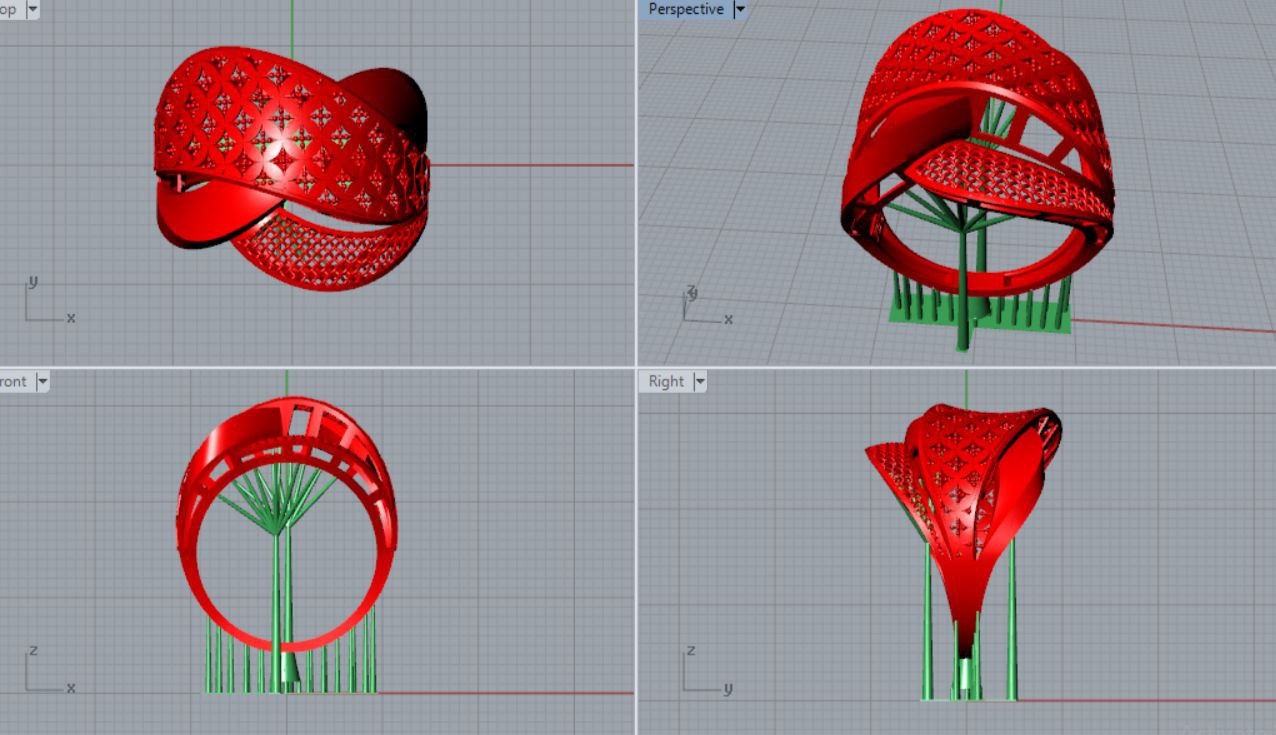The height and width of the screenshot is (735, 1276).
Task: Select the red ring in Top viewport
Action: click(x=290, y=130)
